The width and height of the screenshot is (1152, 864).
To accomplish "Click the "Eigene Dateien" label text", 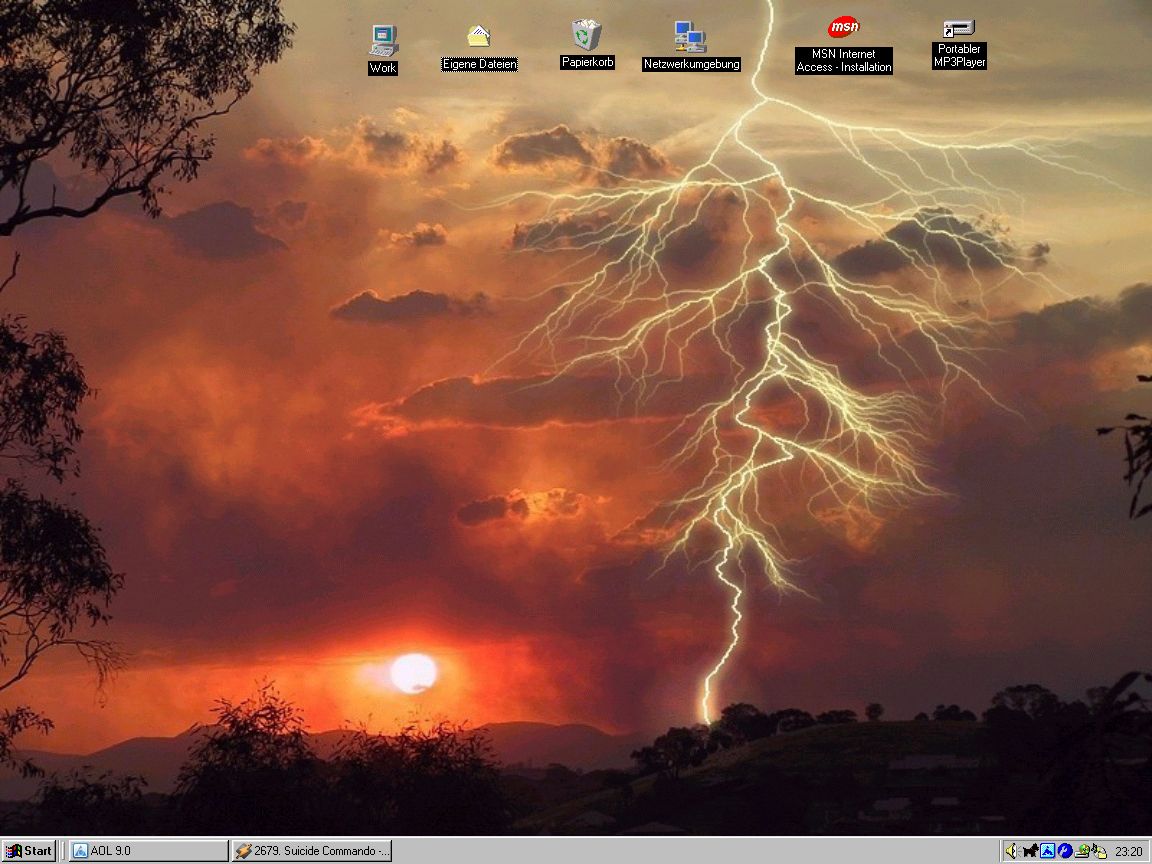I will (x=480, y=65).
